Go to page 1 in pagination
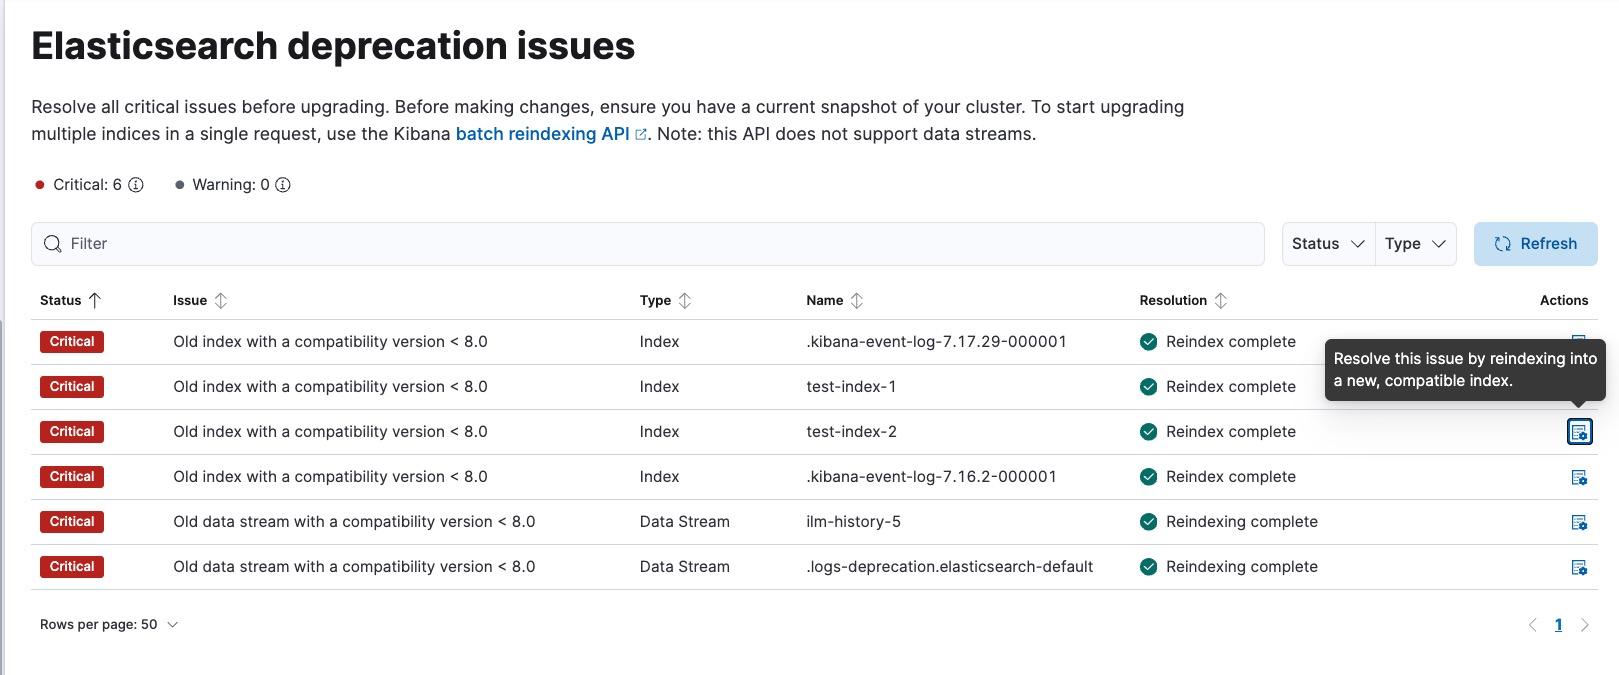 [x=1558, y=625]
